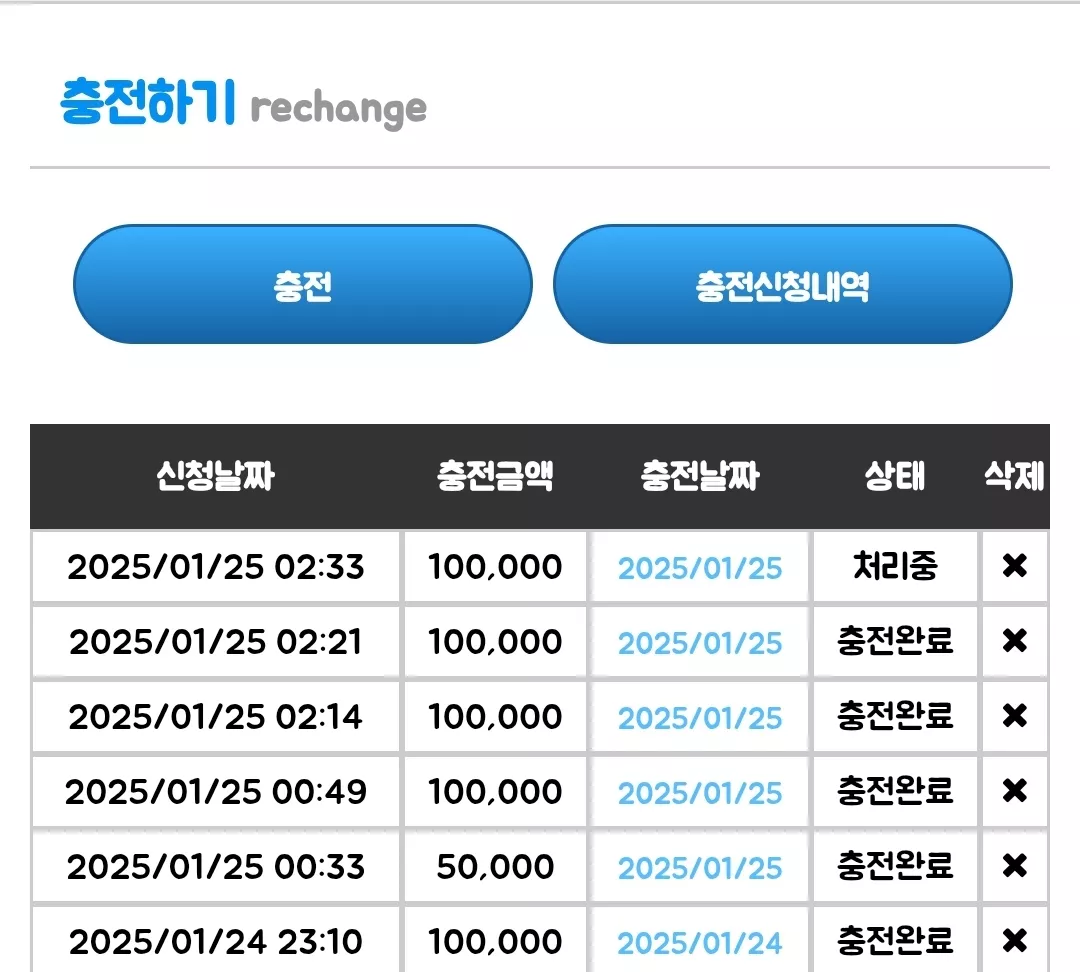Select the 50,000 amount cell
Screen dimensions: 1080x972
[495, 867]
